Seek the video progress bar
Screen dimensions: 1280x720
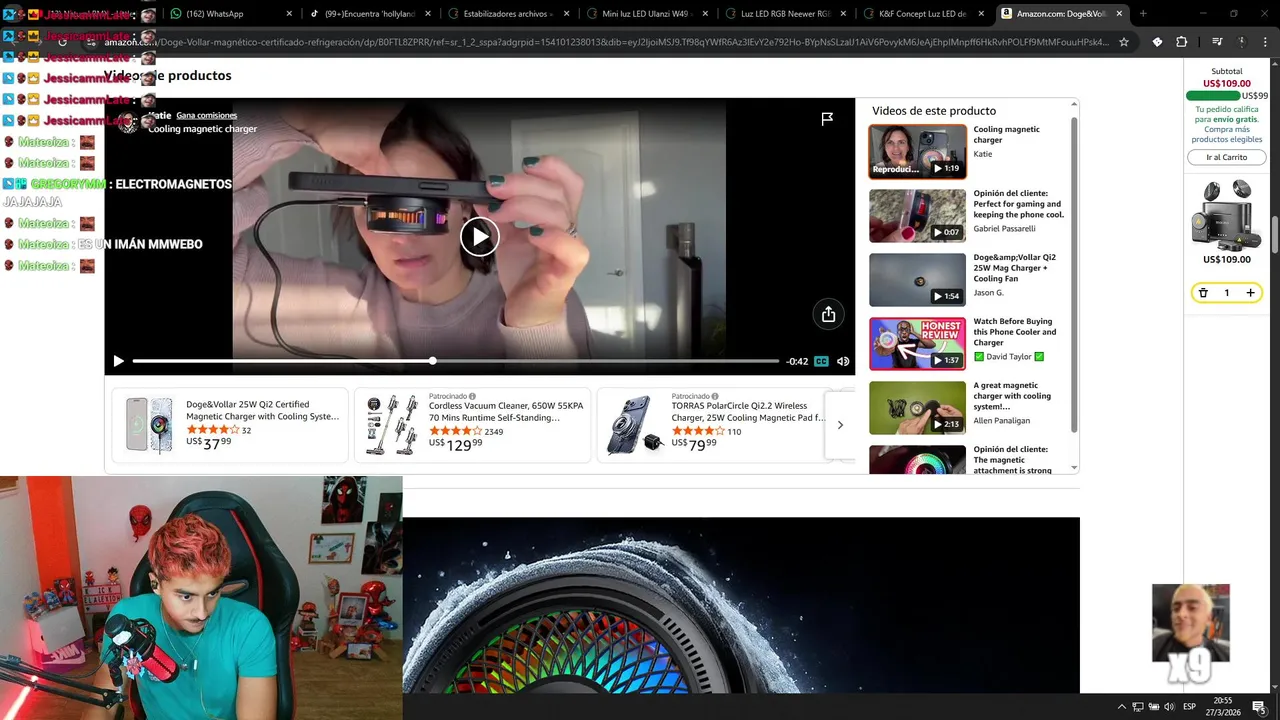point(455,361)
